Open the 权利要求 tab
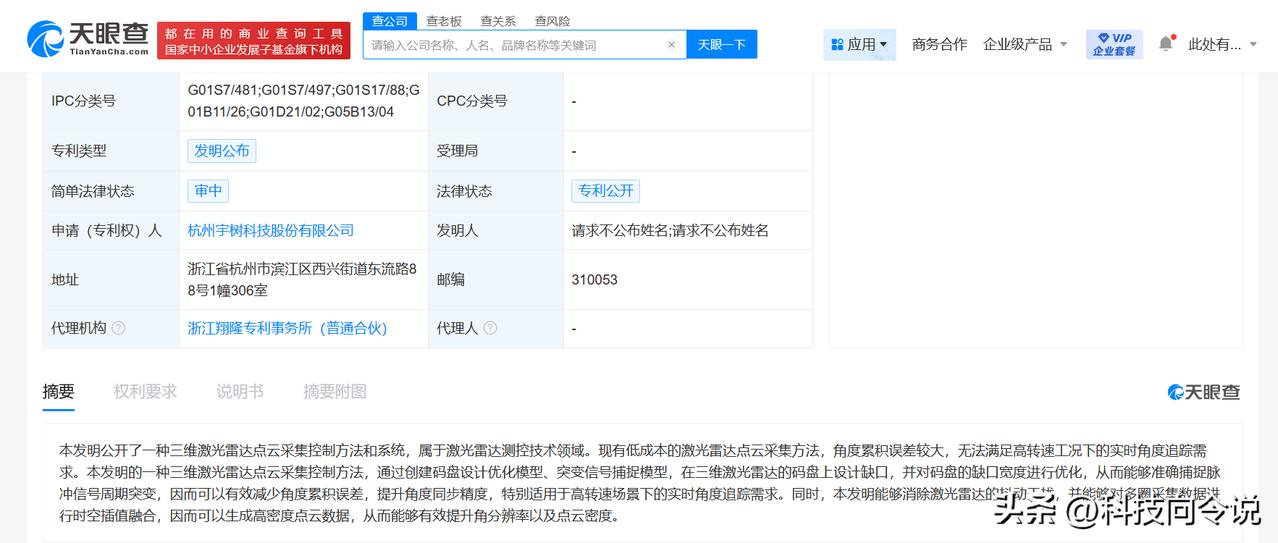This screenshot has width=1278, height=543. click(145, 391)
